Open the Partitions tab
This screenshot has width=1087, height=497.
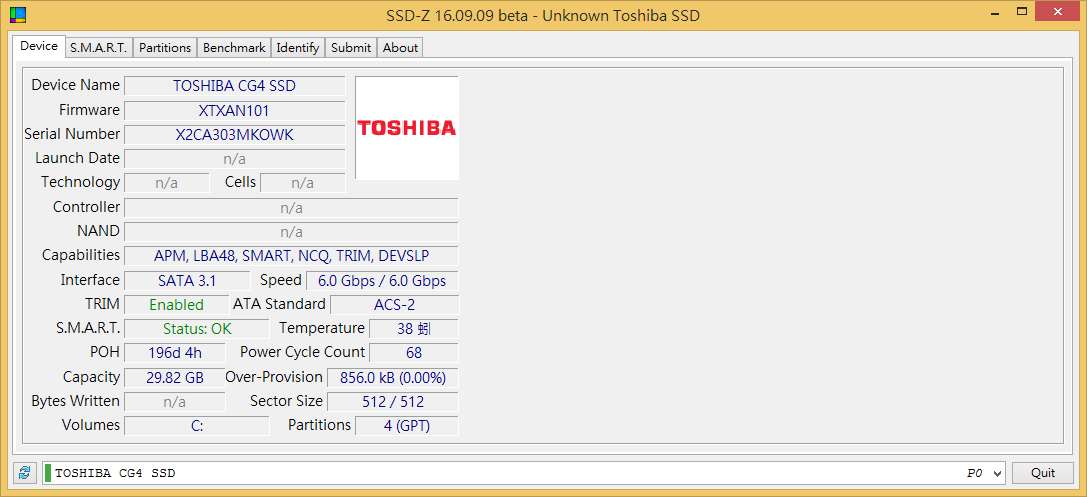click(165, 48)
